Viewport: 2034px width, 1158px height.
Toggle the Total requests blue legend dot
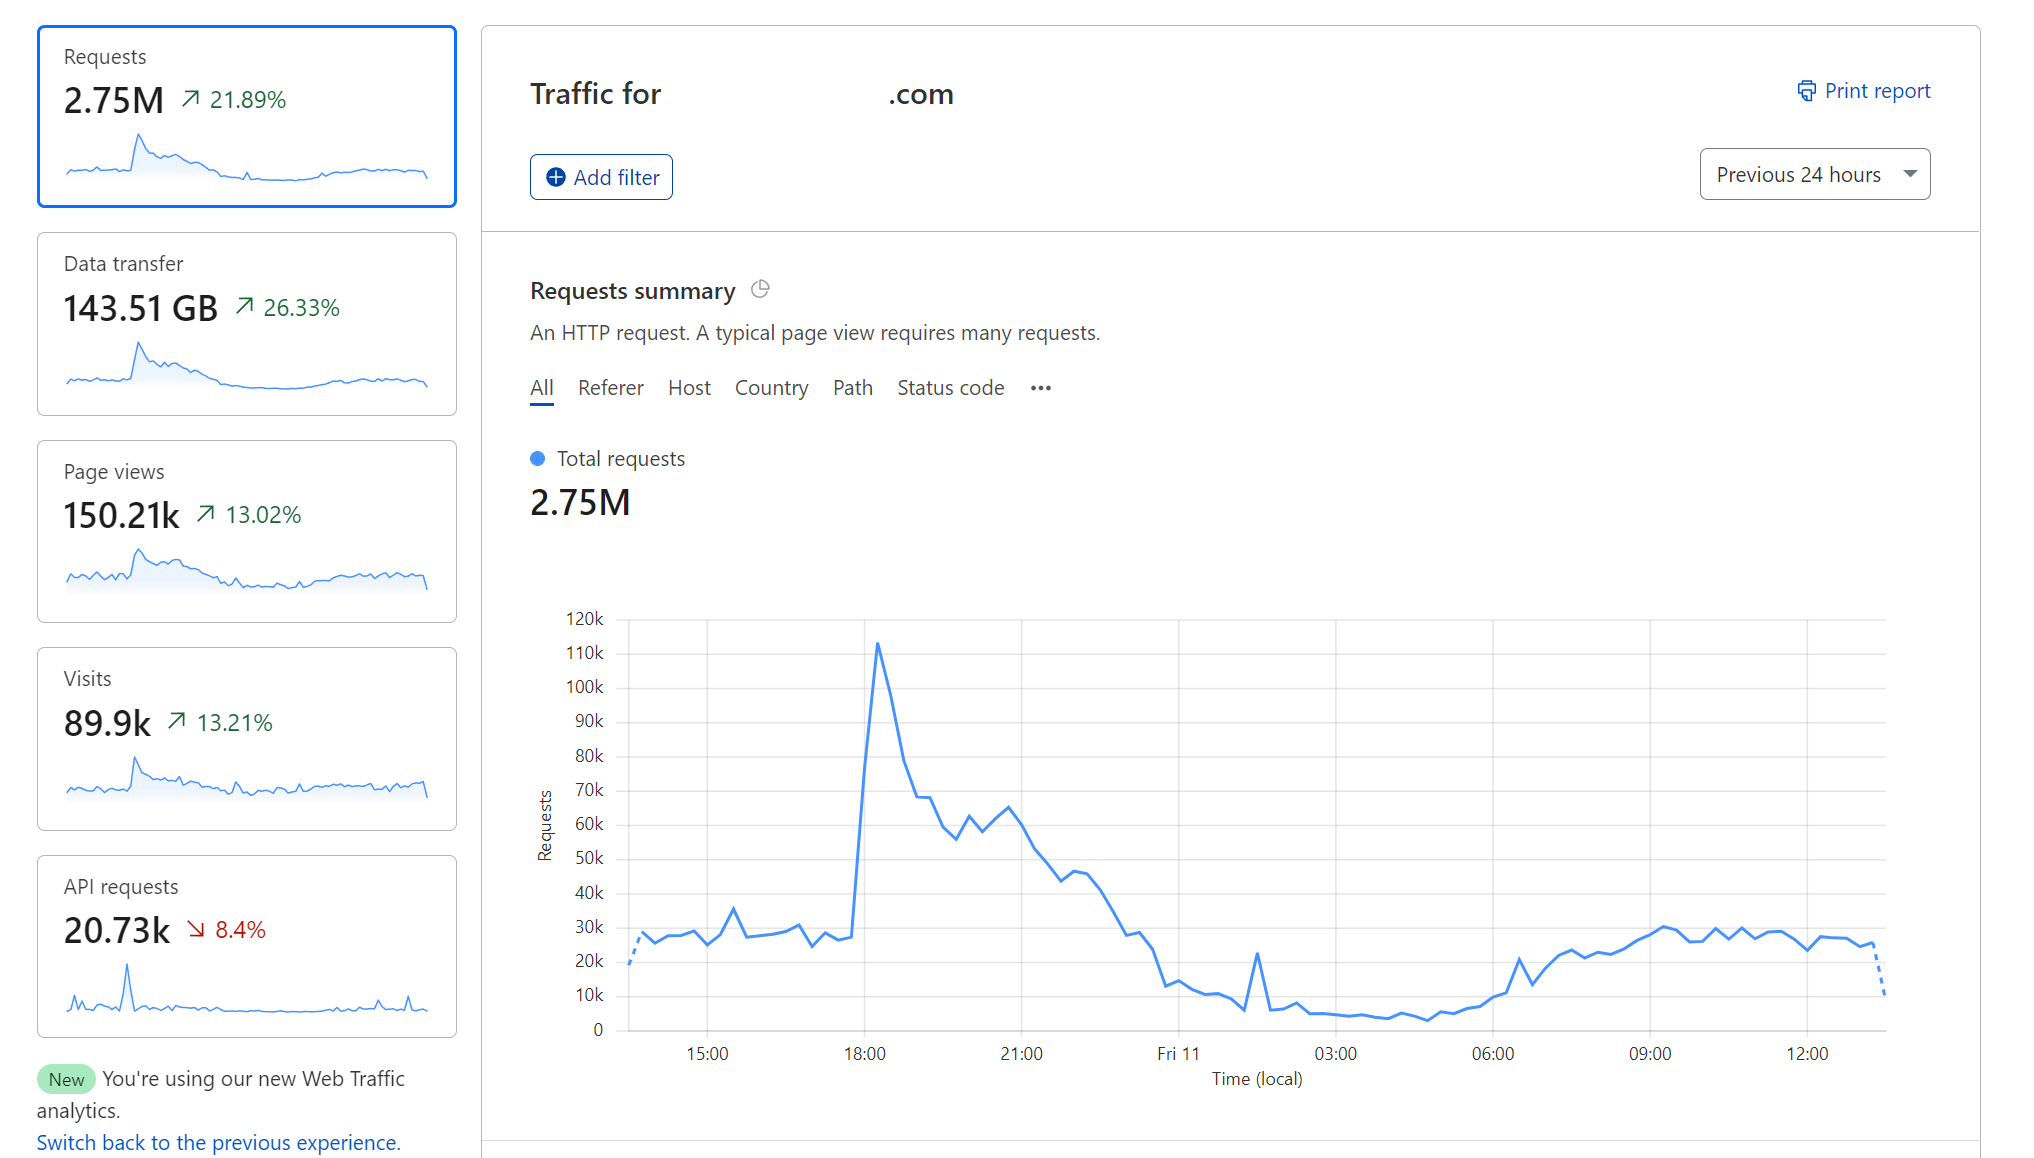pyautogui.click(x=538, y=458)
